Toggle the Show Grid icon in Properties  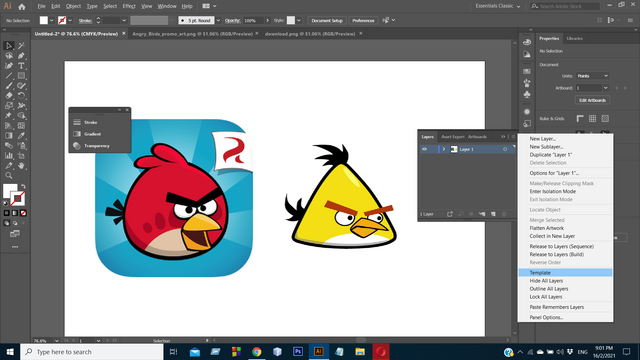click(592, 118)
